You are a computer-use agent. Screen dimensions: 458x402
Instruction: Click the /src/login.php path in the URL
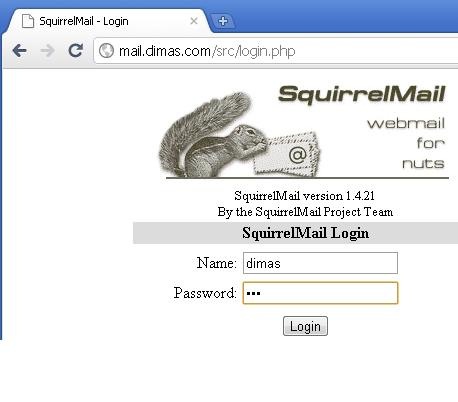pyautogui.click(x=253, y=51)
